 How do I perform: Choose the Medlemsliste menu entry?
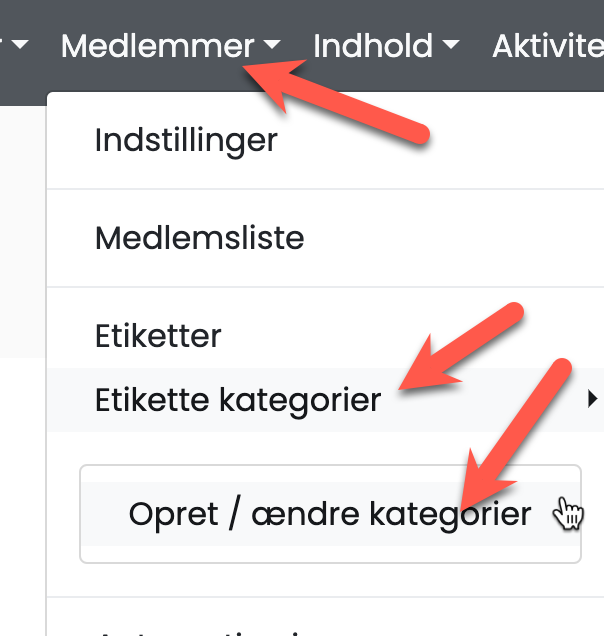pos(199,238)
